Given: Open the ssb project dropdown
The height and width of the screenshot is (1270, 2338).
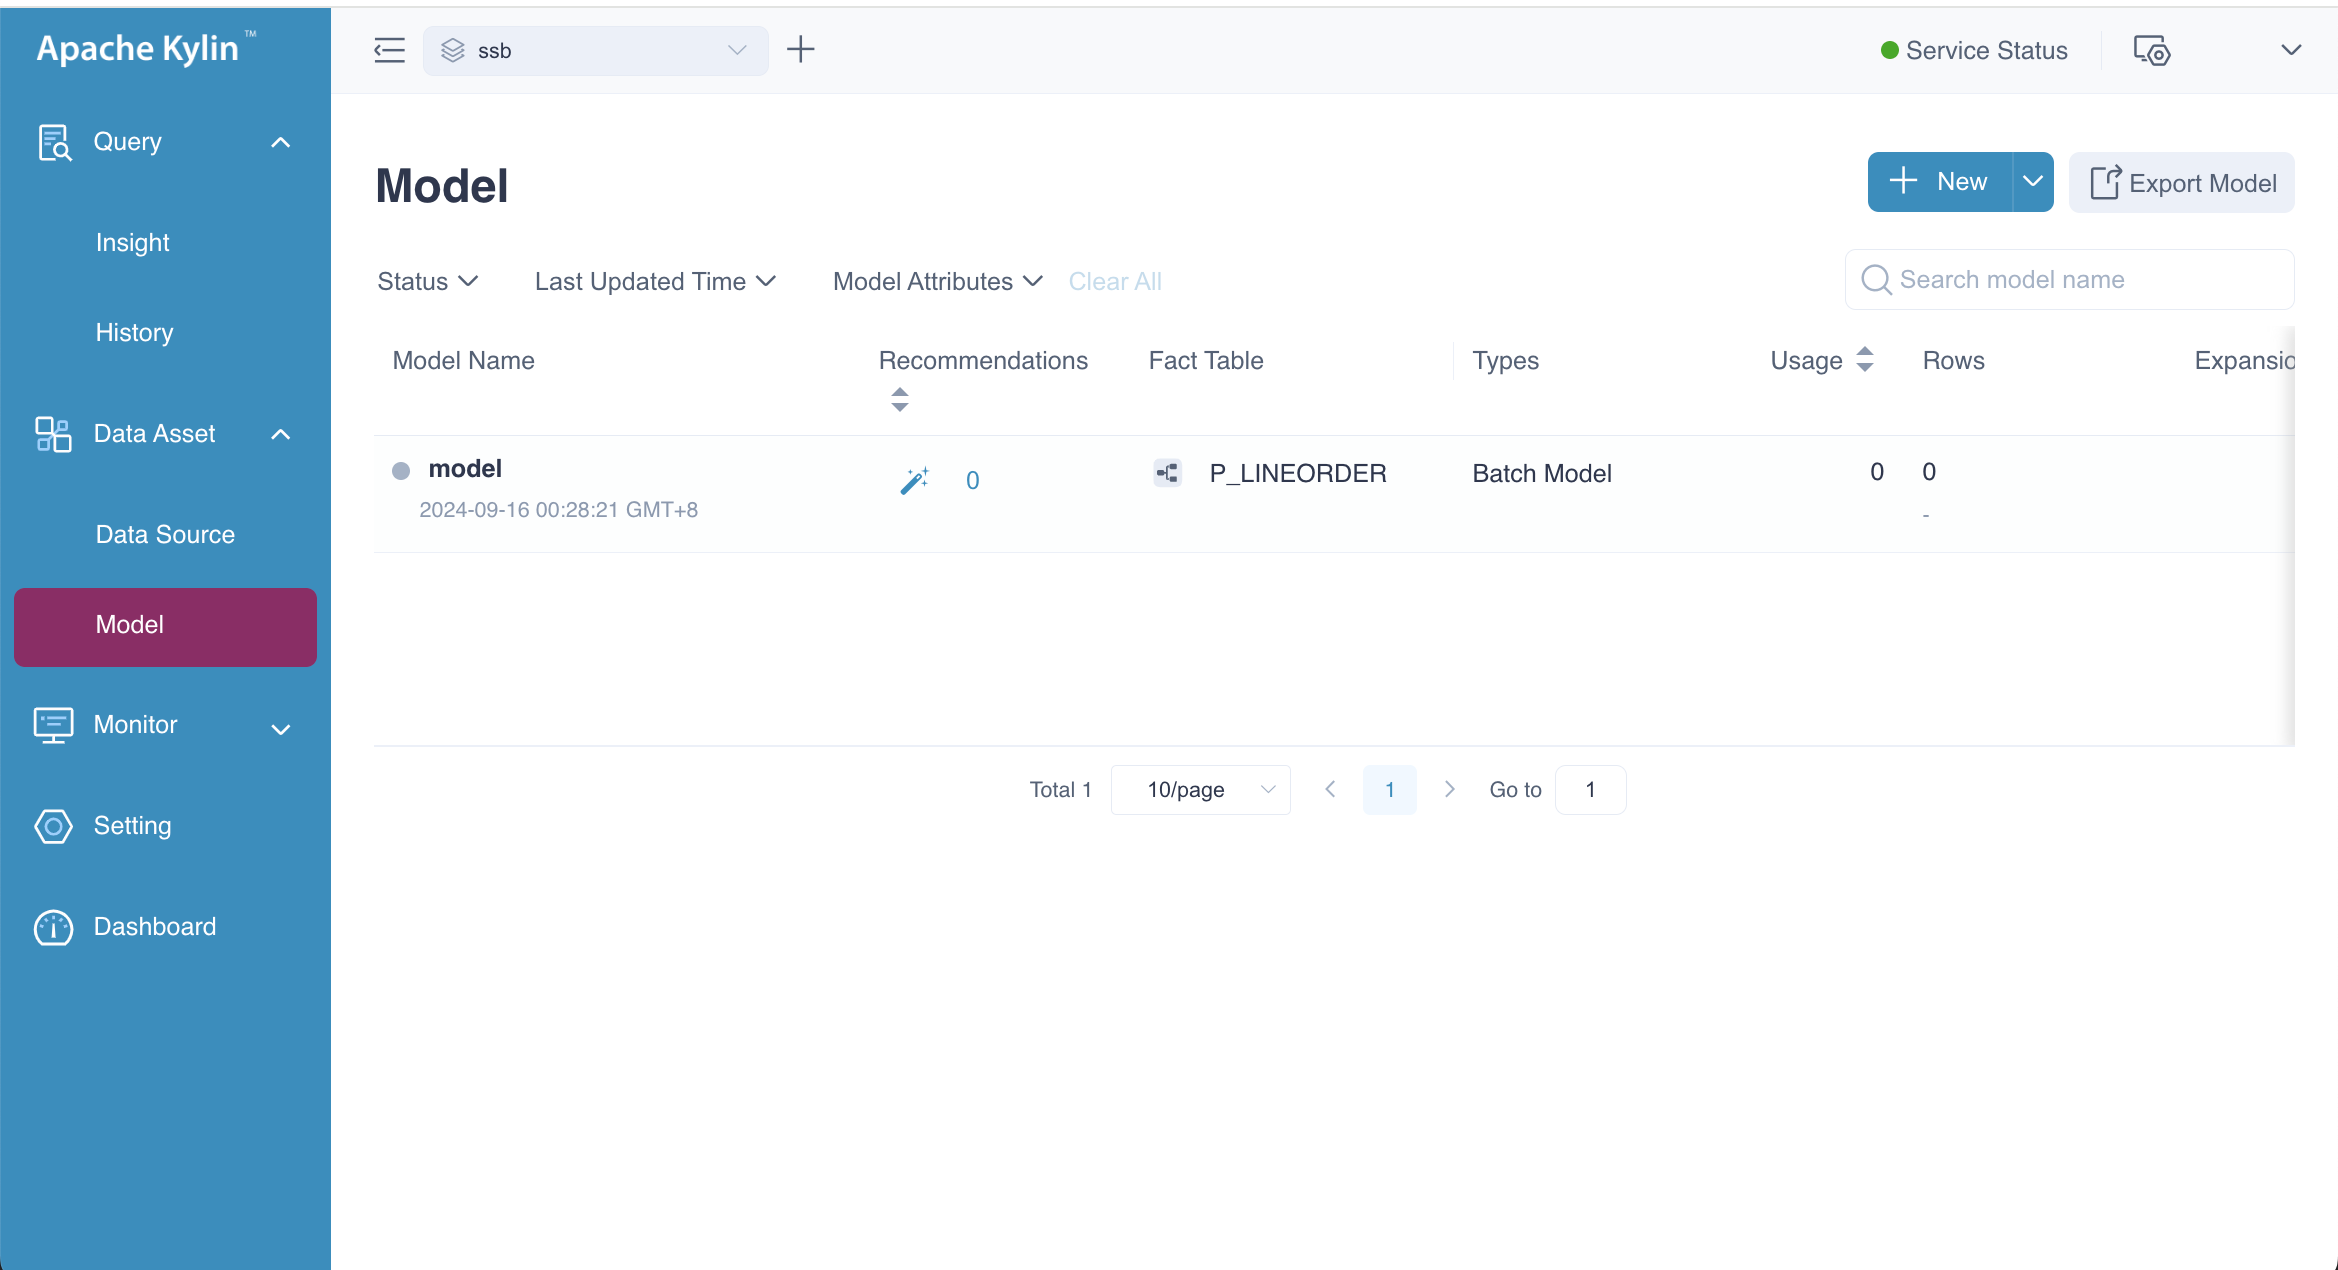Looking at the screenshot, I should (x=595, y=51).
